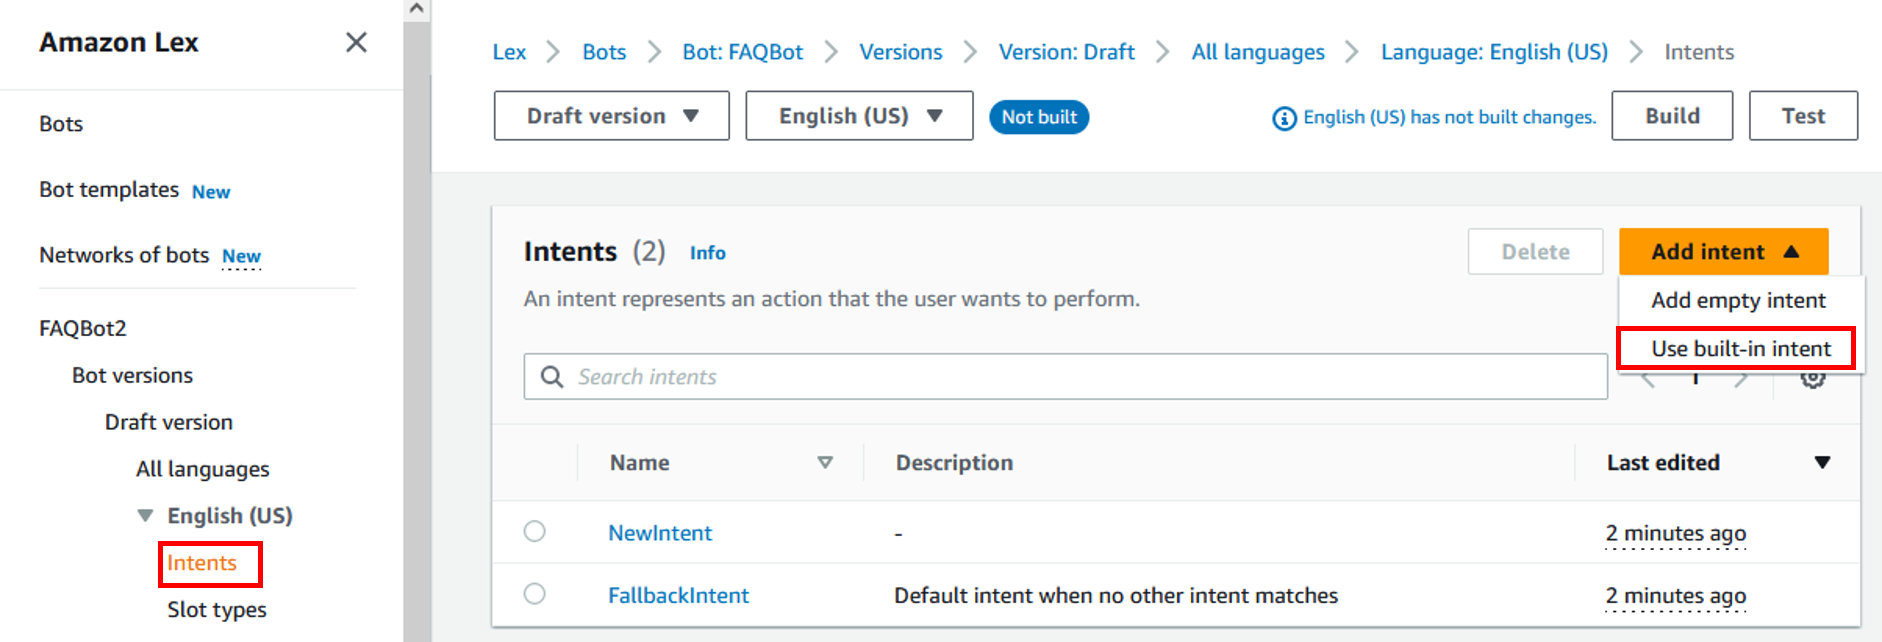The width and height of the screenshot is (1882, 642).
Task: Go to Bot: FAQBot breadcrumb
Action: 742,52
